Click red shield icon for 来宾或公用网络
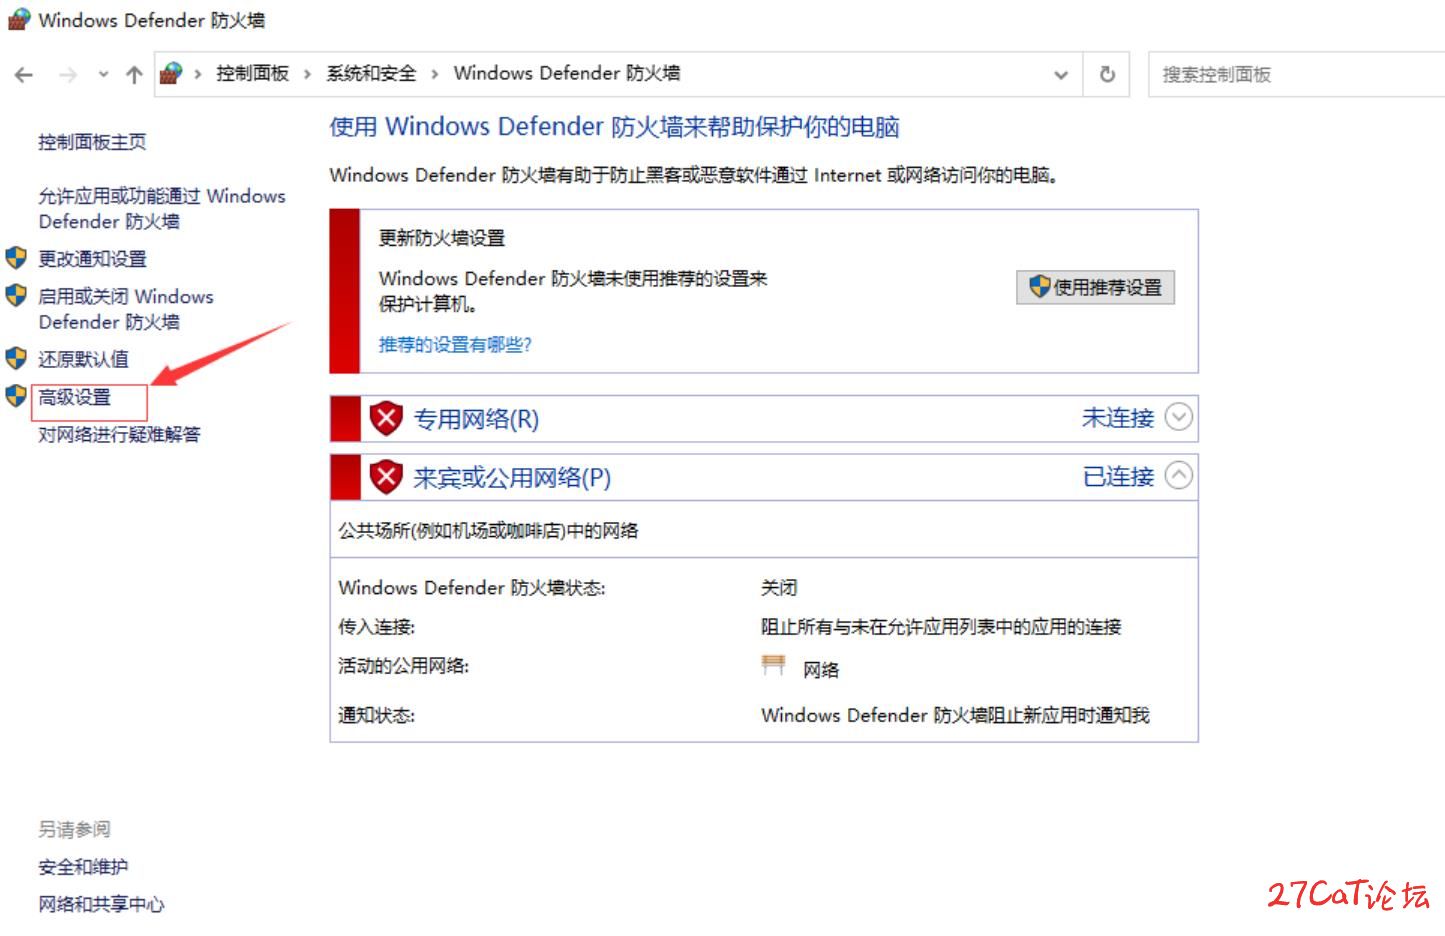1445x936 pixels. point(386,477)
